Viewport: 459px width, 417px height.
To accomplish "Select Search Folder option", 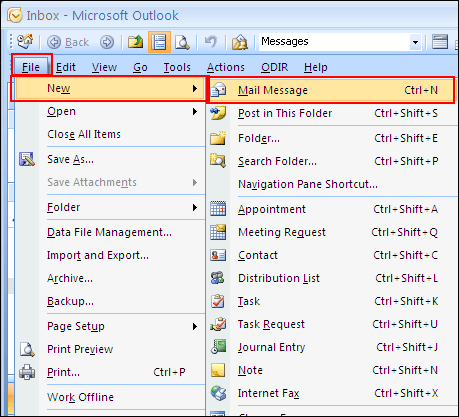I will coord(332,161).
